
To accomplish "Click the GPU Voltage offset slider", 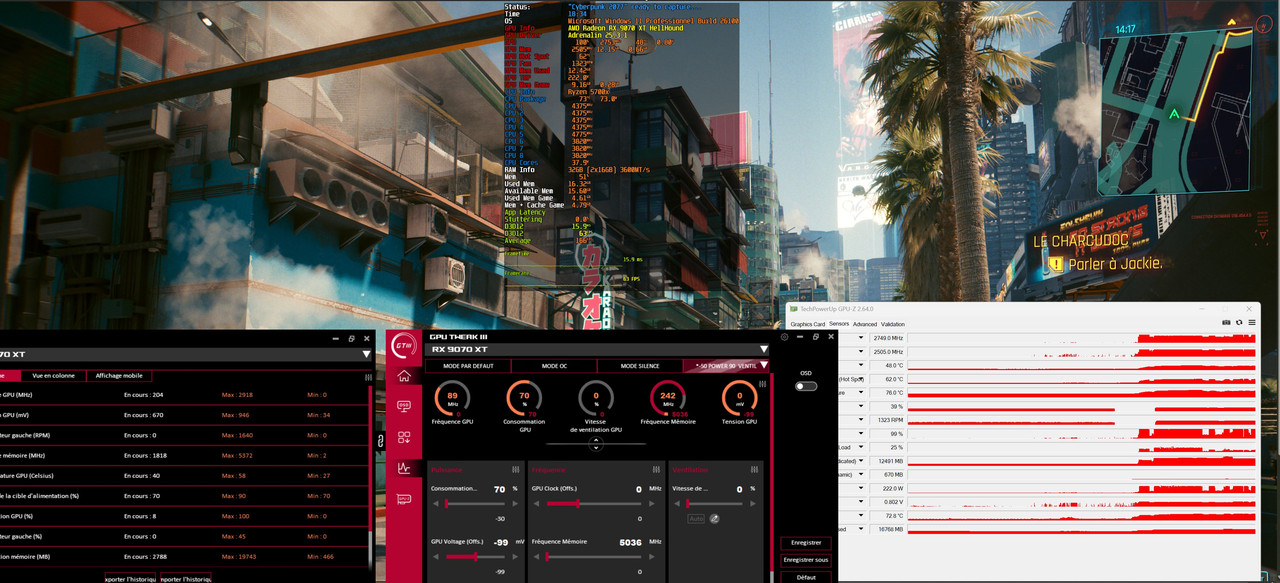I will coord(475,556).
